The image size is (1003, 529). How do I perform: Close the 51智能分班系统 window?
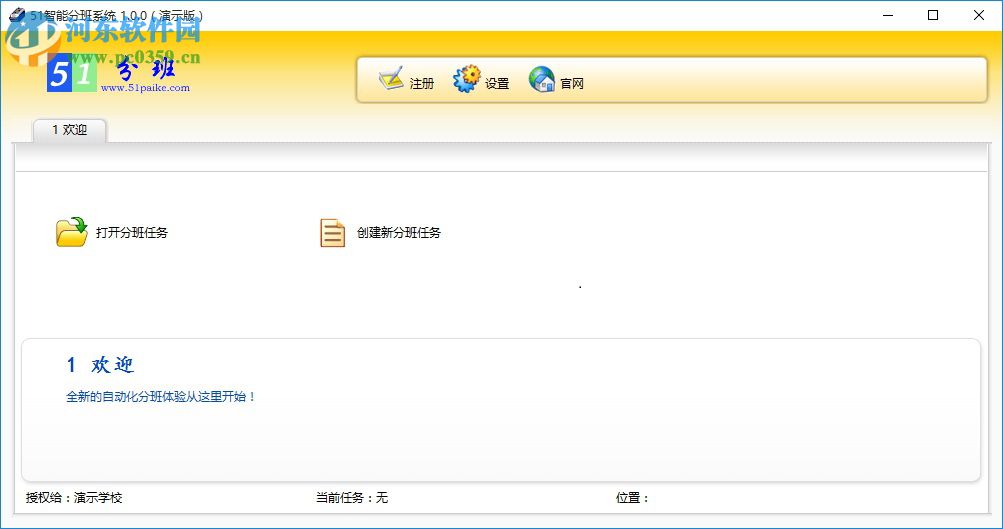click(979, 15)
